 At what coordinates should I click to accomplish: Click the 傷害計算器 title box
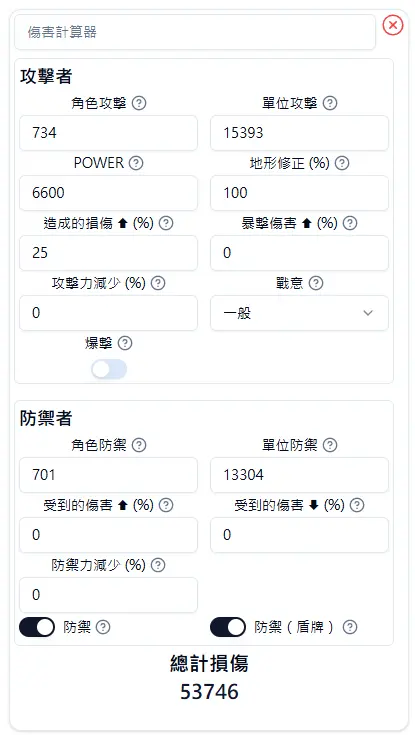(x=195, y=32)
